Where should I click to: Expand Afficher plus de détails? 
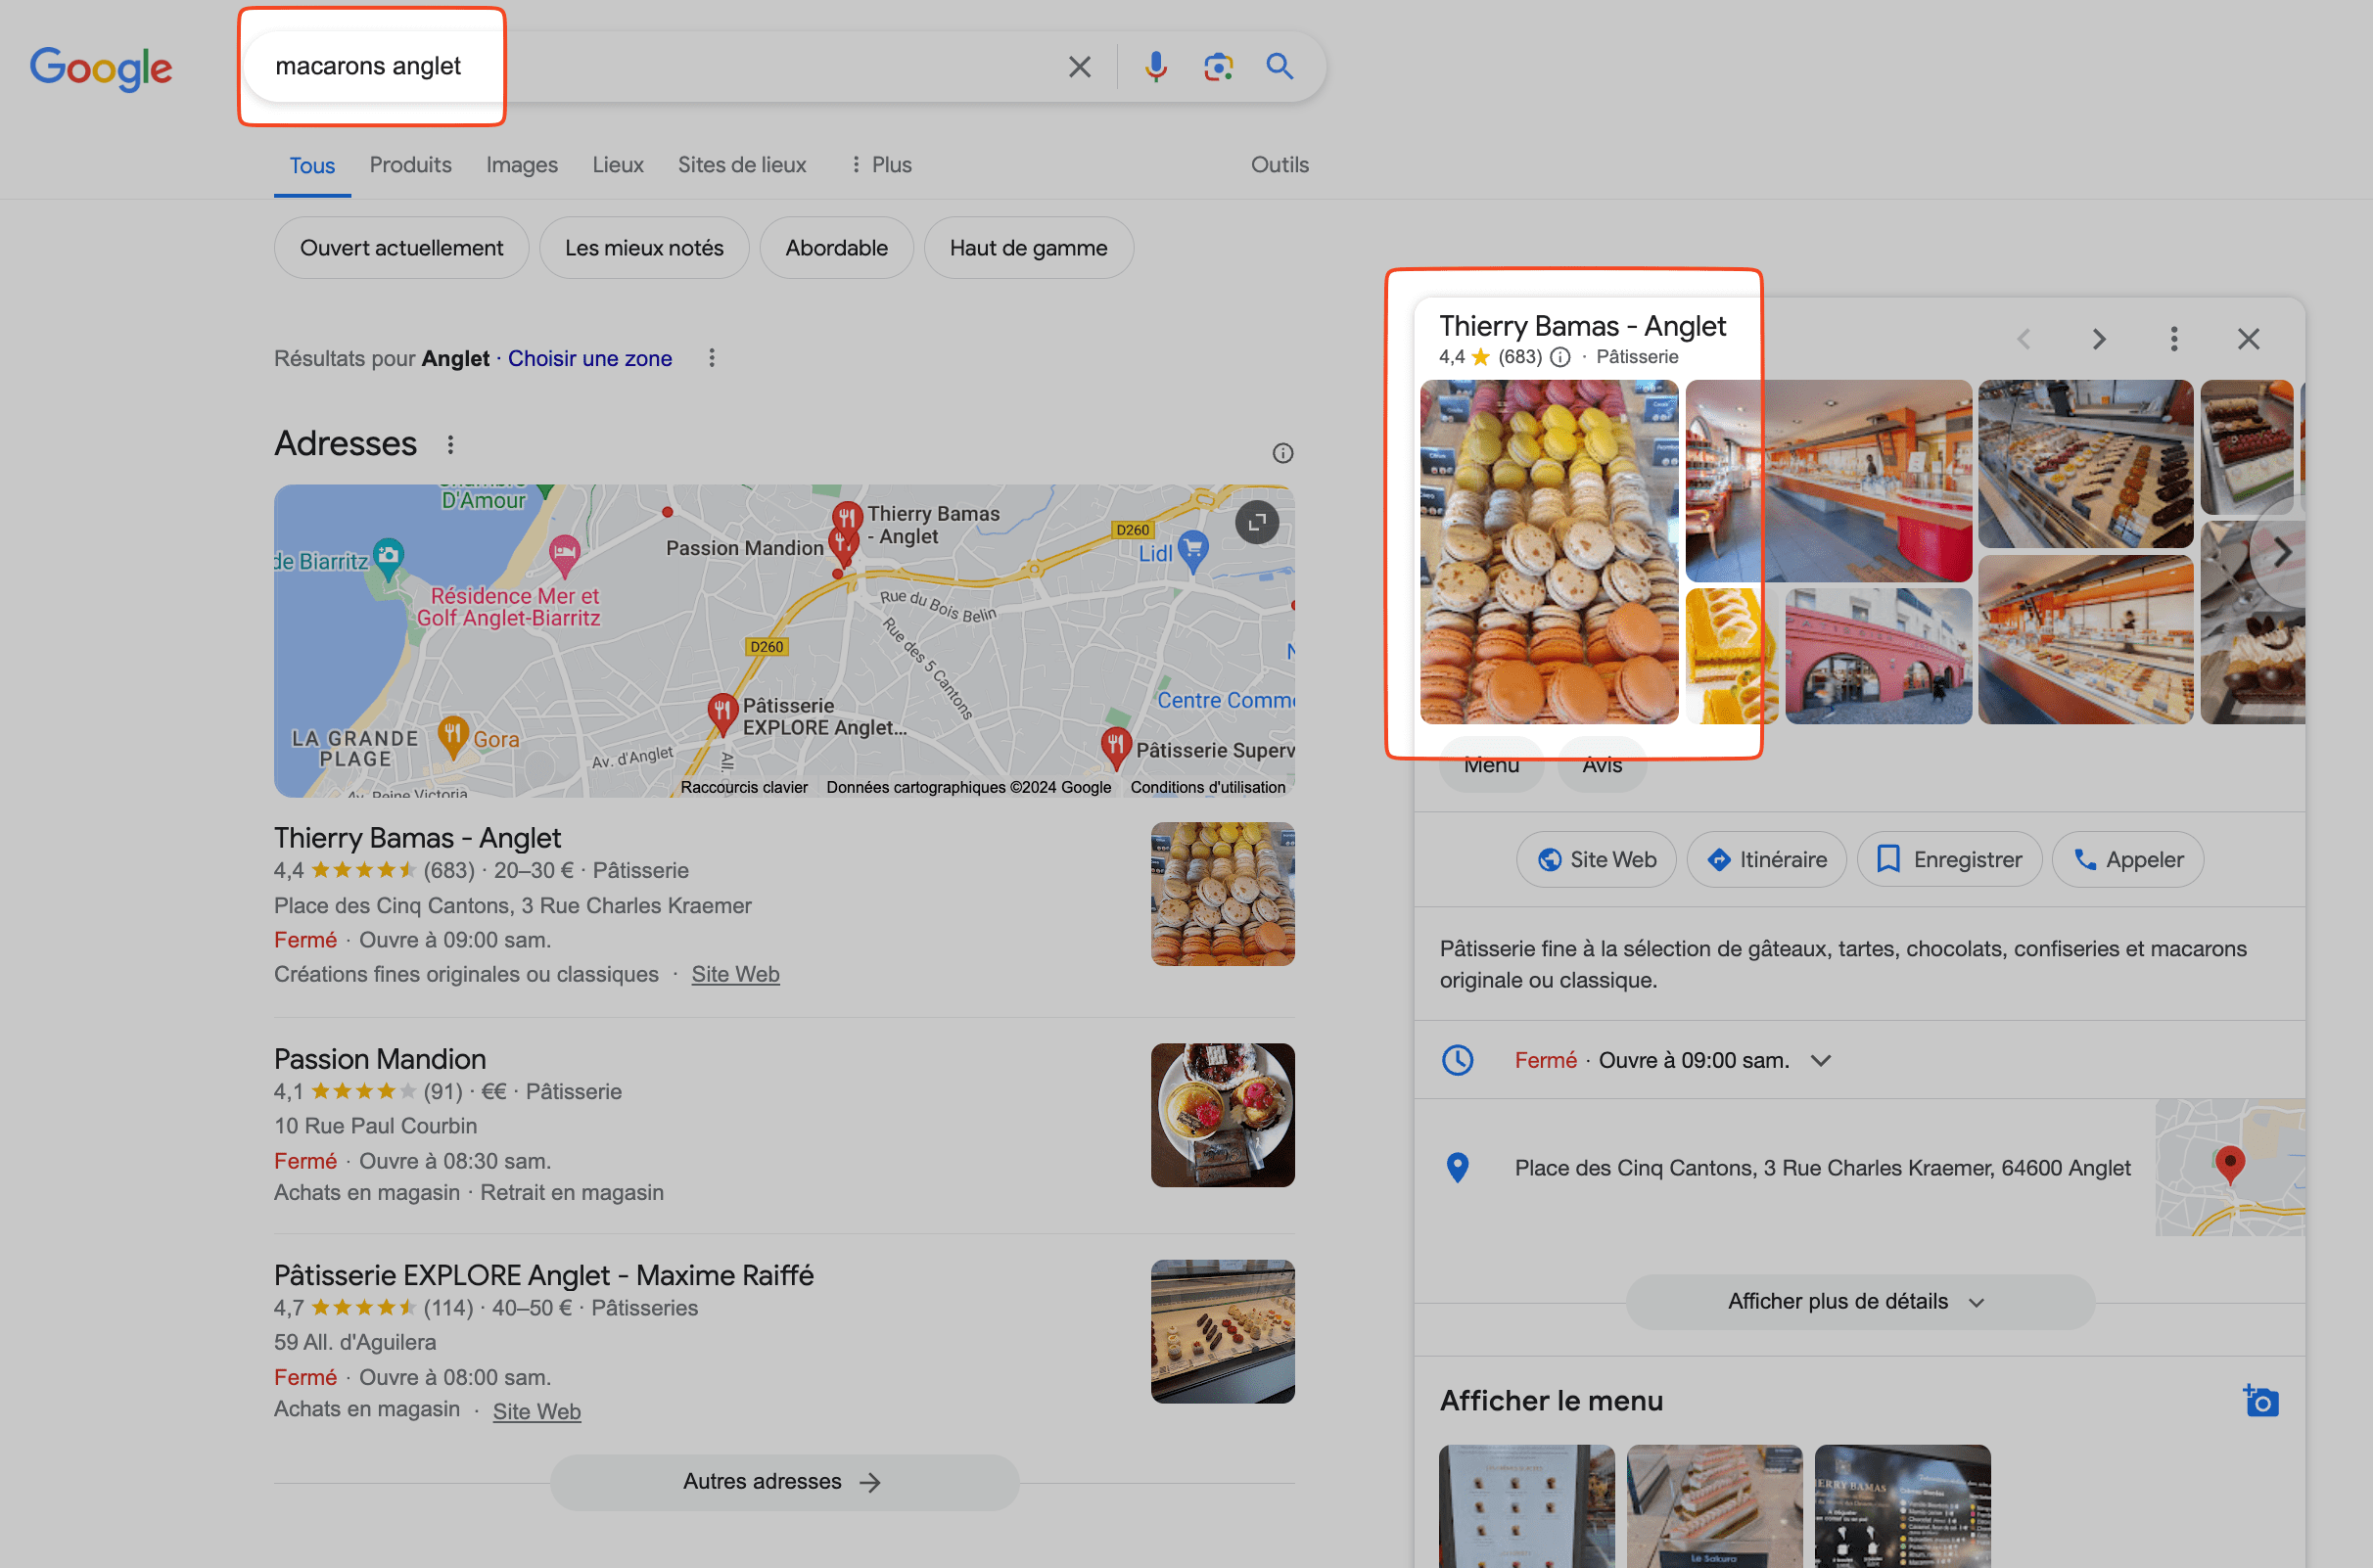coord(1859,1301)
